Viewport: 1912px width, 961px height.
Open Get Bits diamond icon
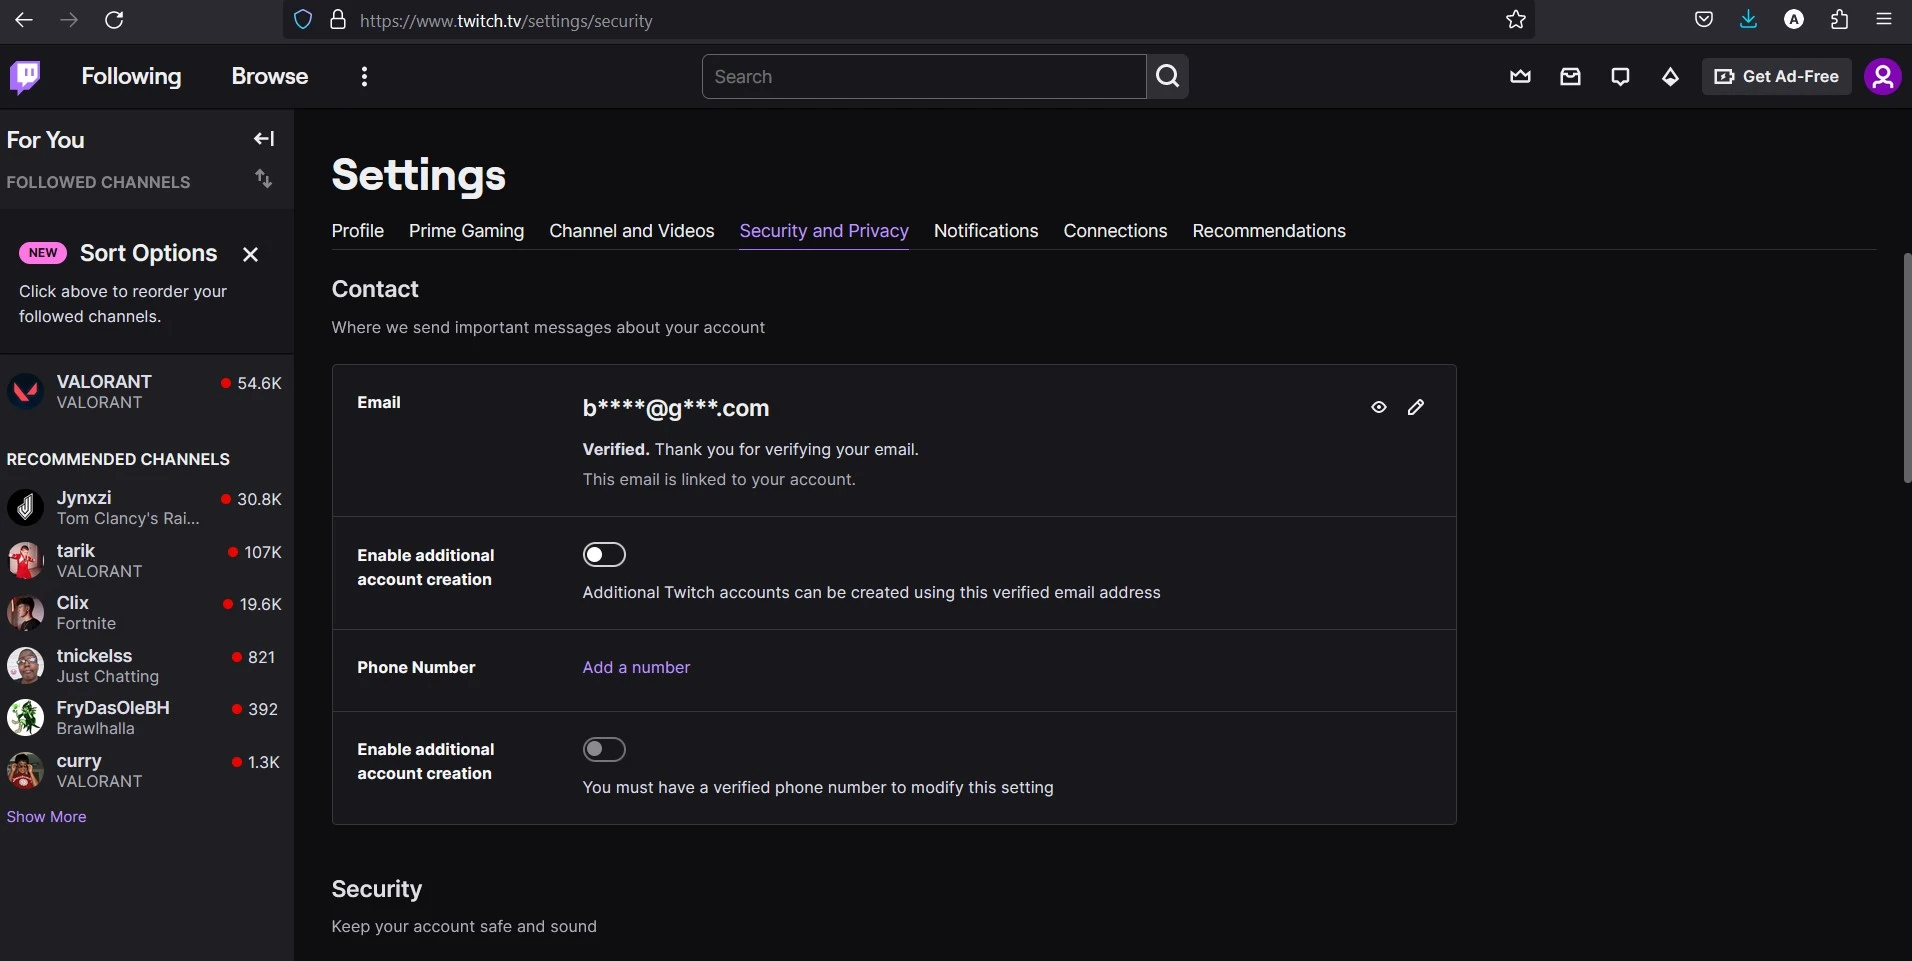[x=1671, y=77]
